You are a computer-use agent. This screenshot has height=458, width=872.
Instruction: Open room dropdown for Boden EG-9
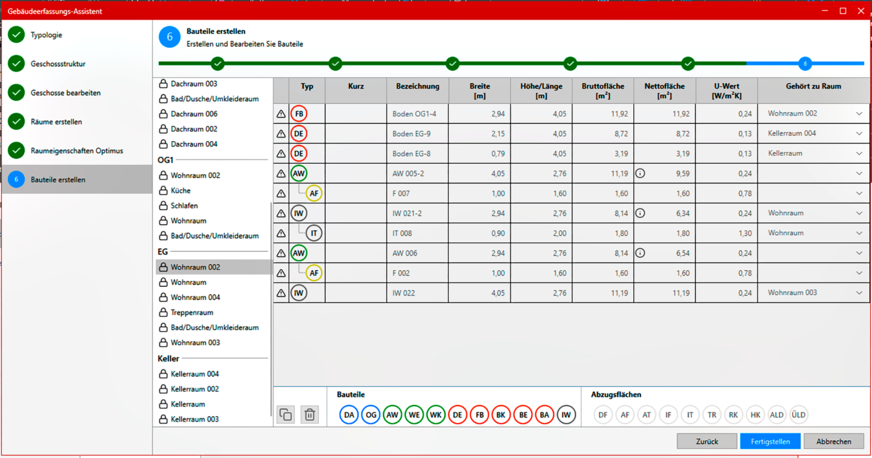[859, 133]
